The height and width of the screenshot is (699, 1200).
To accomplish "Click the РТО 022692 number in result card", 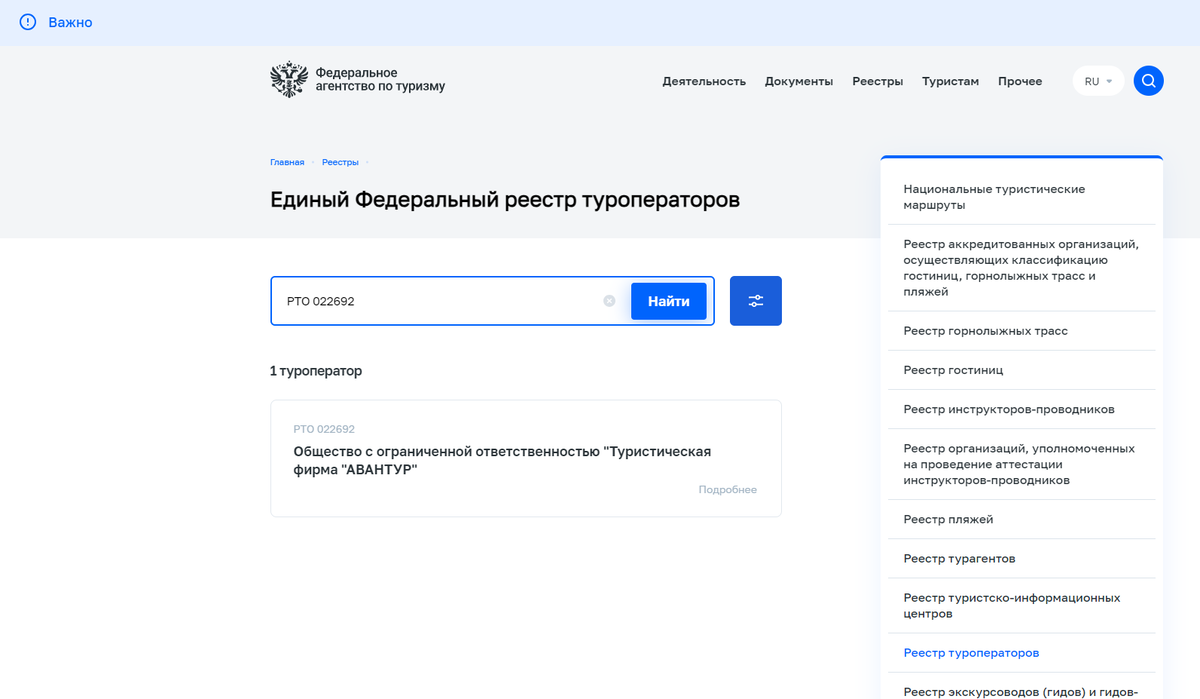I will pos(324,429).
